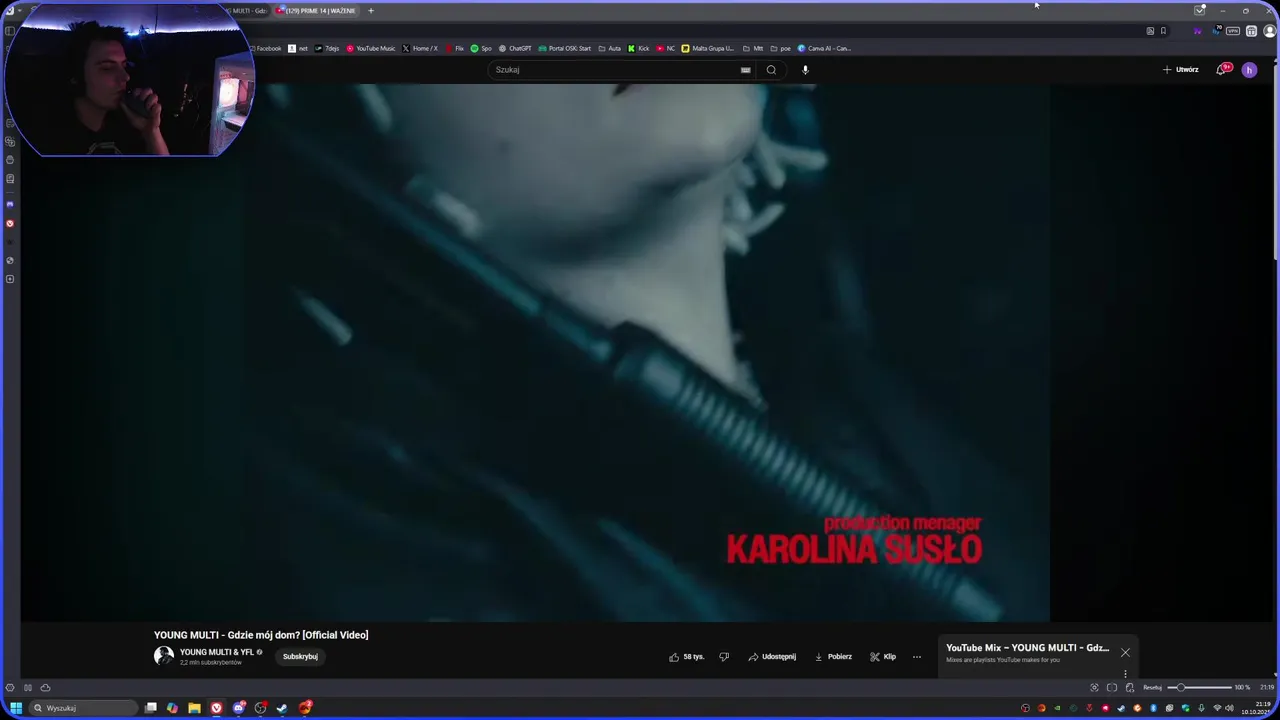1280x720 pixels.
Task: Dislike the video with thumbs down
Action: (724, 657)
